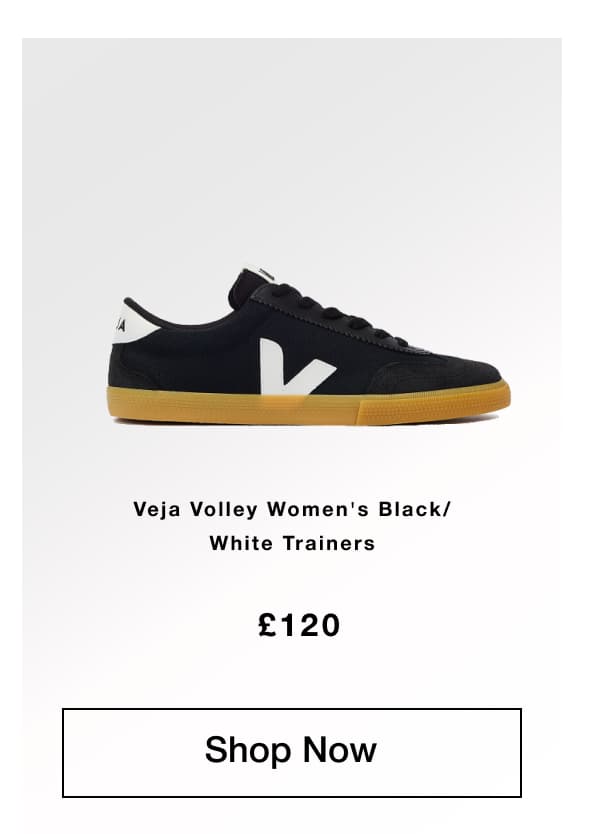This screenshot has width=600, height=834.
Task: Tap the black Veja trainer product image
Action: coord(310,346)
